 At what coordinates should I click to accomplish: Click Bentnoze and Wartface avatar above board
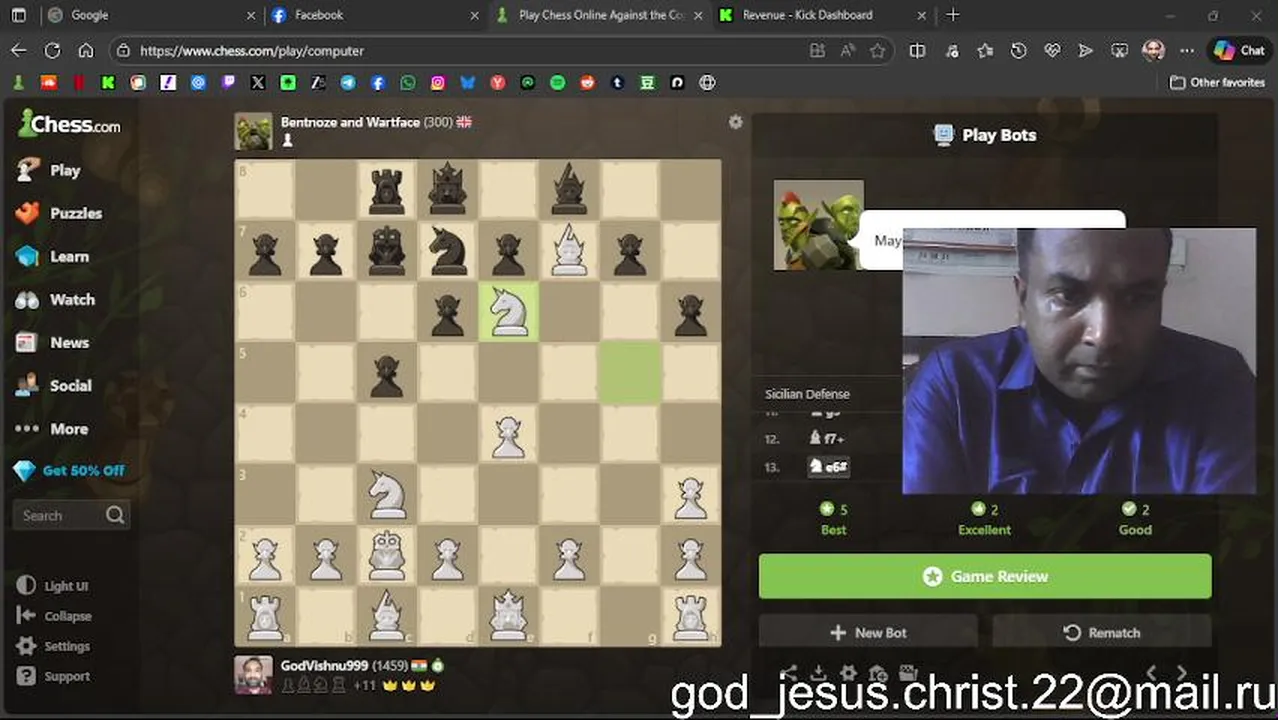[x=253, y=131]
